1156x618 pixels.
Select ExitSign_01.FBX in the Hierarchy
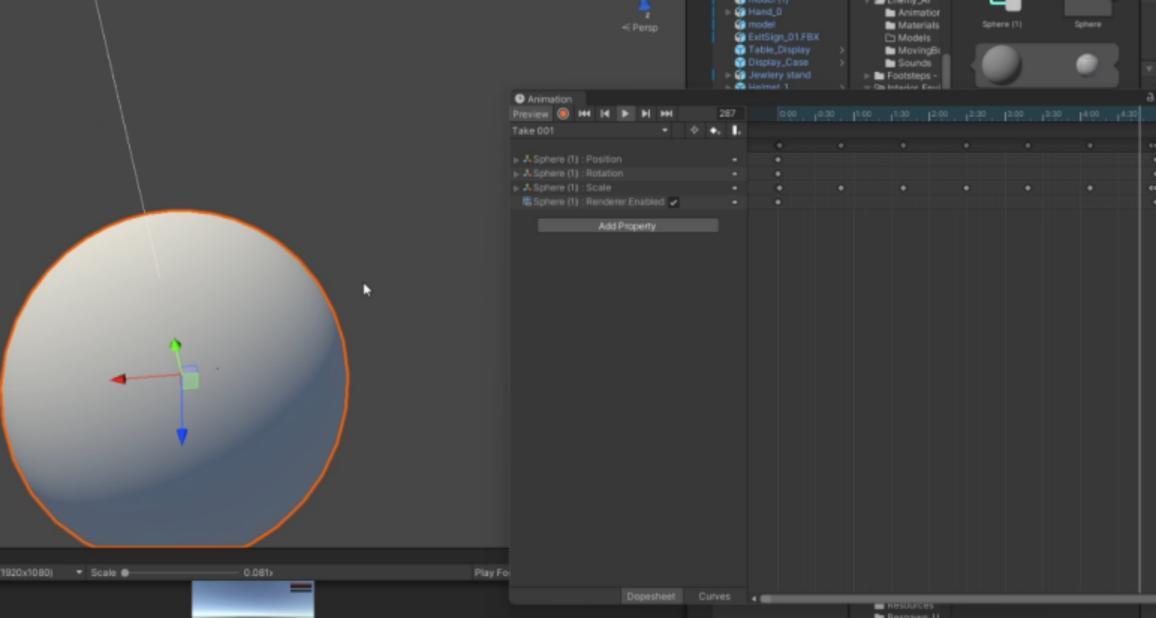[783, 37]
